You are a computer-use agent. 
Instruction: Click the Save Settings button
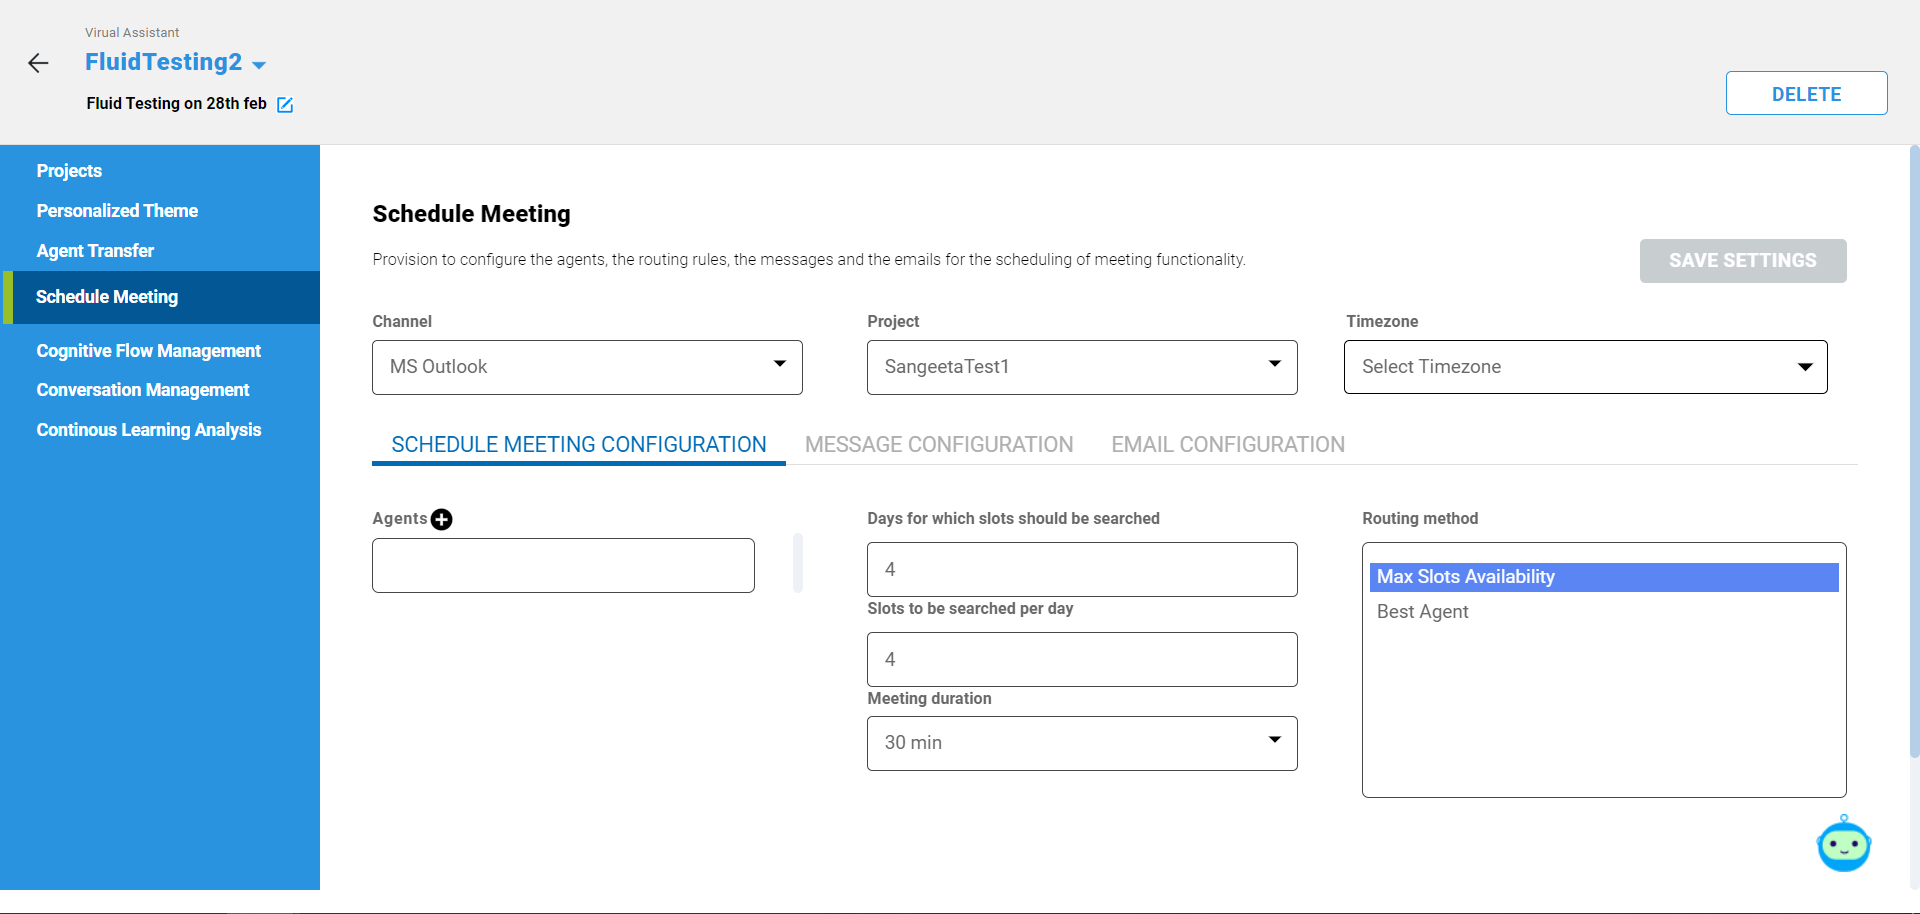[x=1742, y=261]
